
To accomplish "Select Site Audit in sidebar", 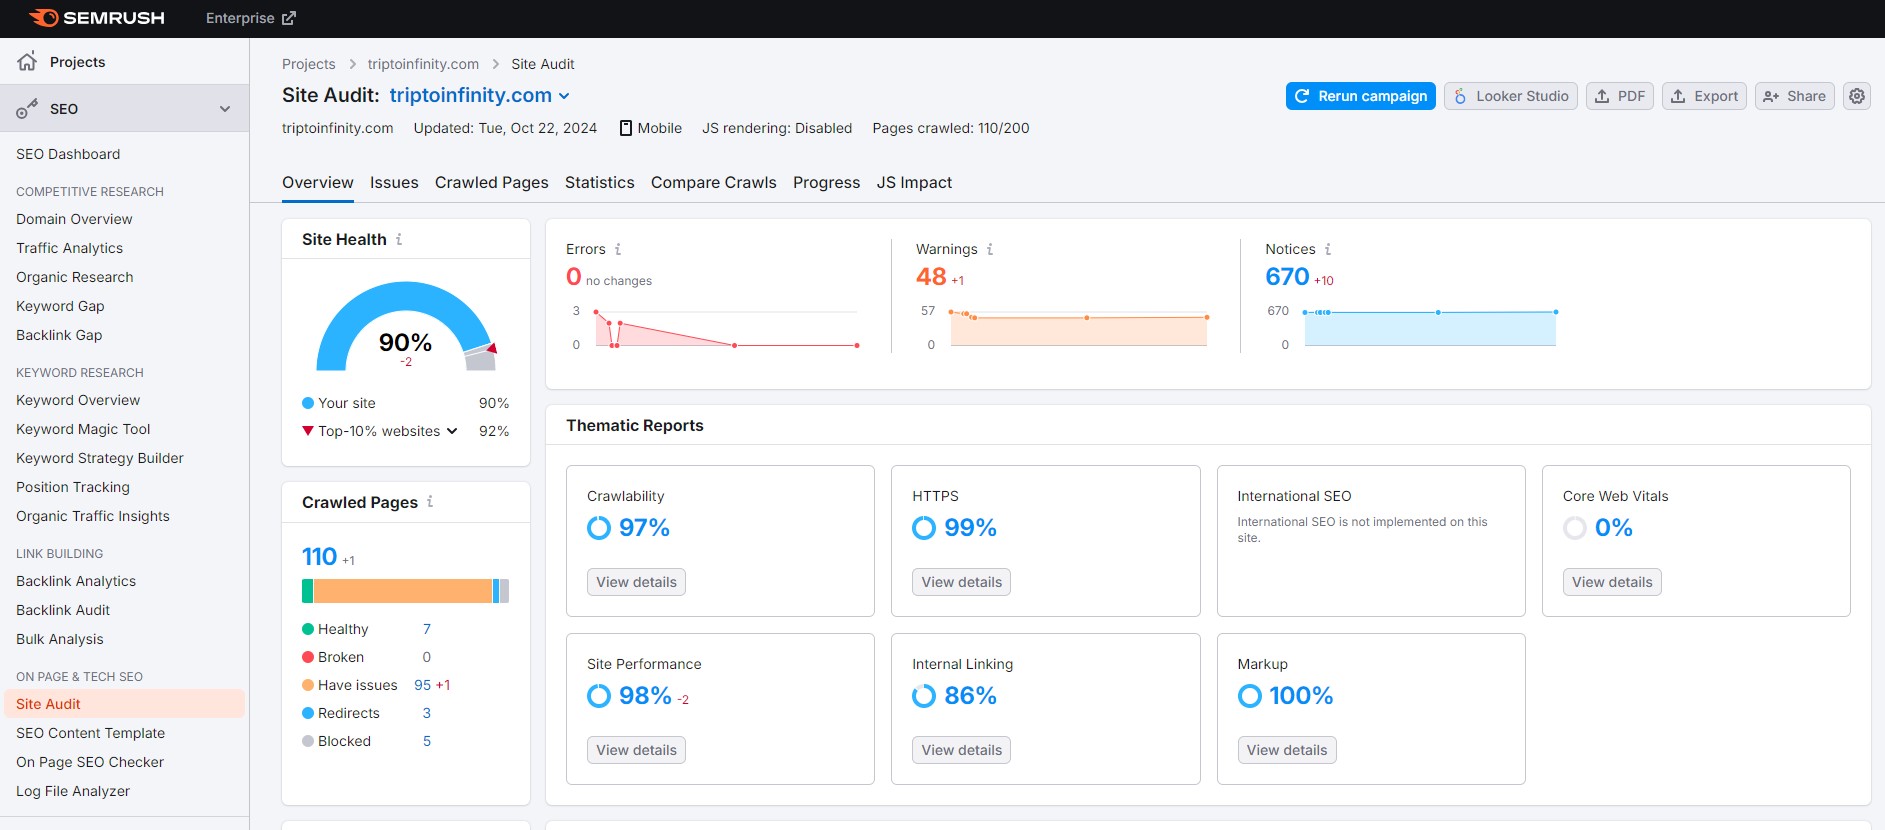I will tap(124, 704).
